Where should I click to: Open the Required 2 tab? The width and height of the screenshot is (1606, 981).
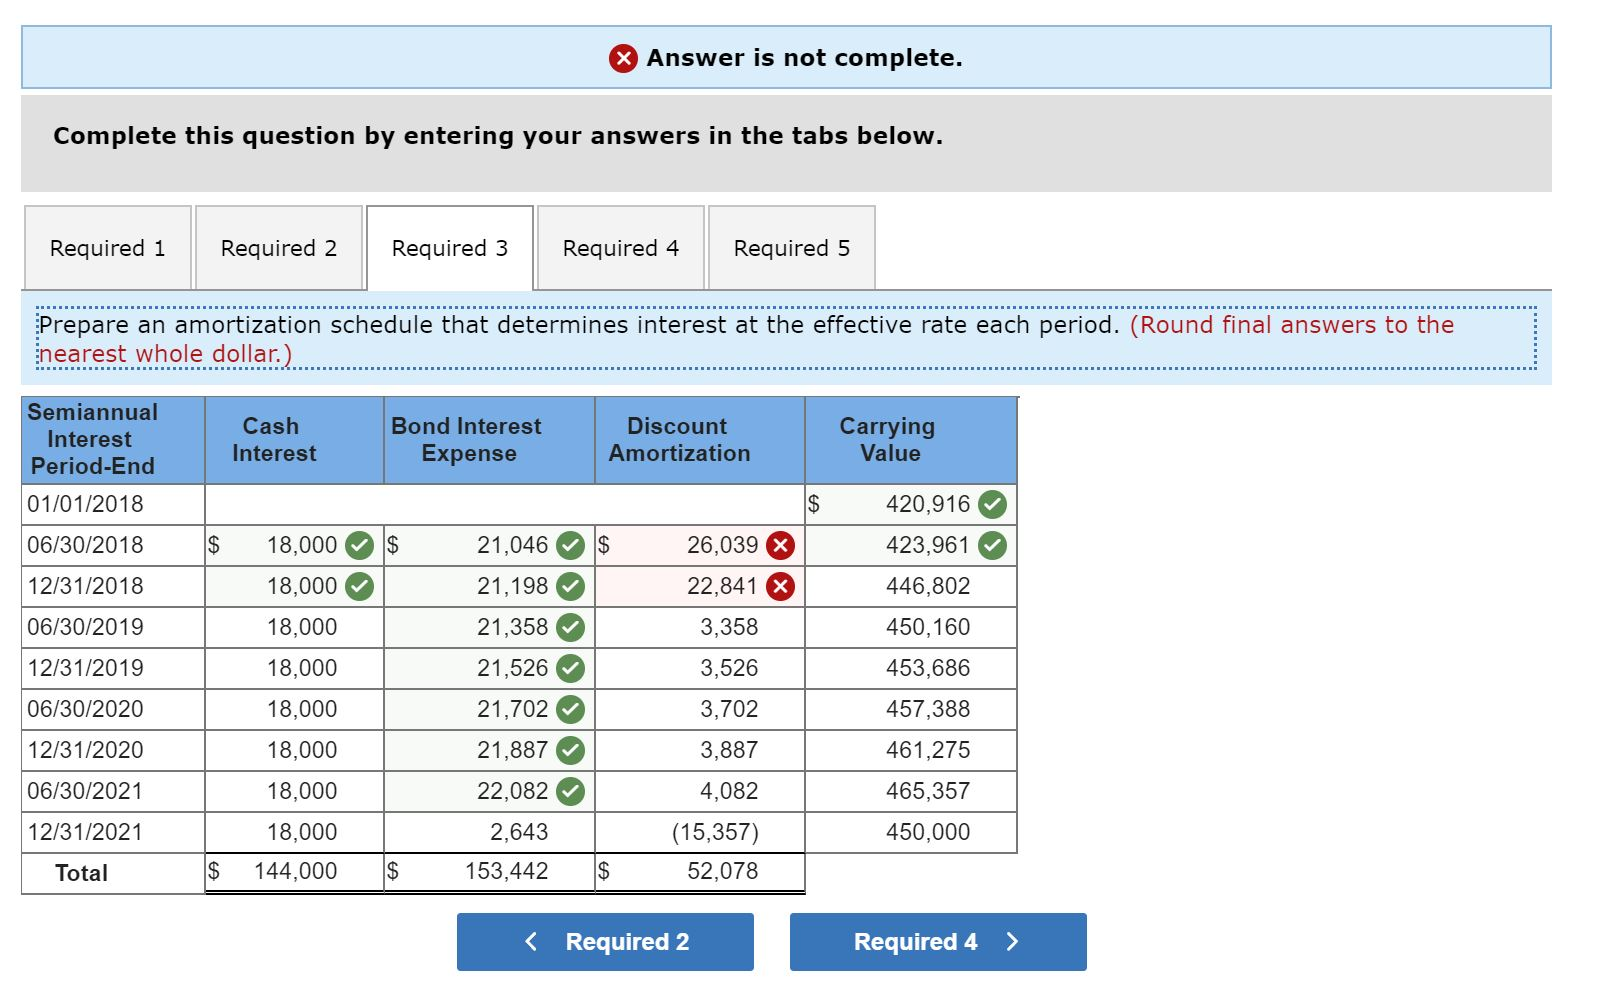point(279,248)
